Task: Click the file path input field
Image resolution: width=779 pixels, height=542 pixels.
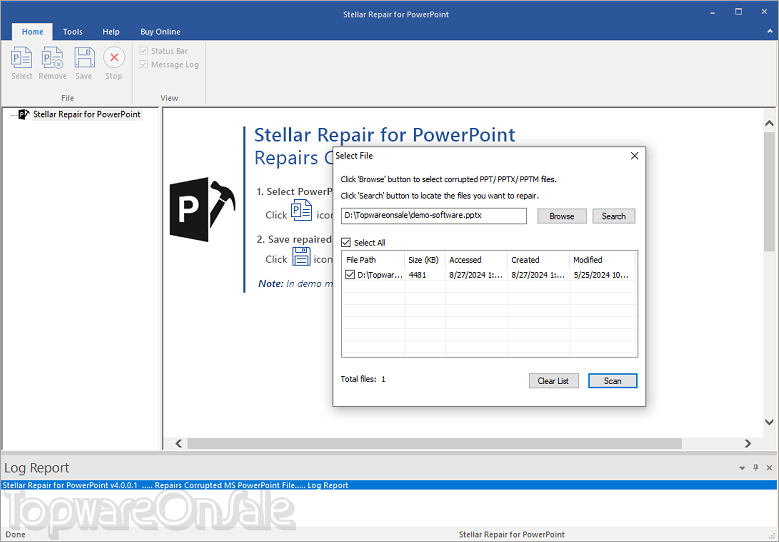Action: click(434, 216)
